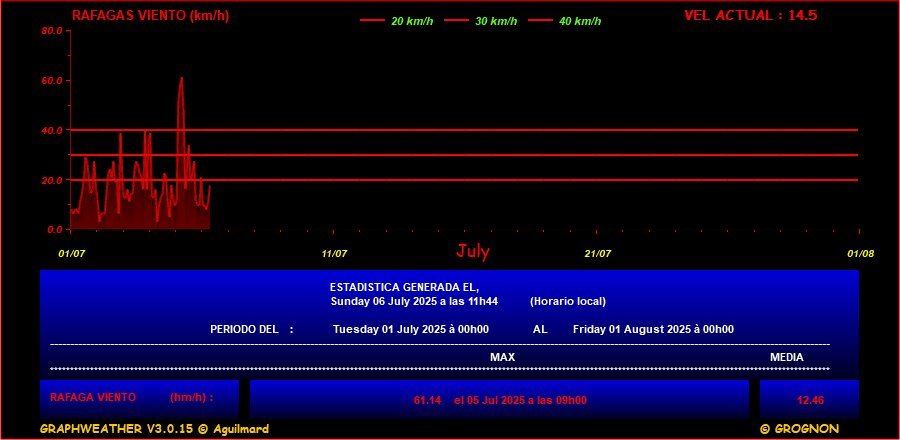Screen dimensions: 900x440
Task: Click the 60.0 y-axis label
Action: pyautogui.click(x=52, y=80)
